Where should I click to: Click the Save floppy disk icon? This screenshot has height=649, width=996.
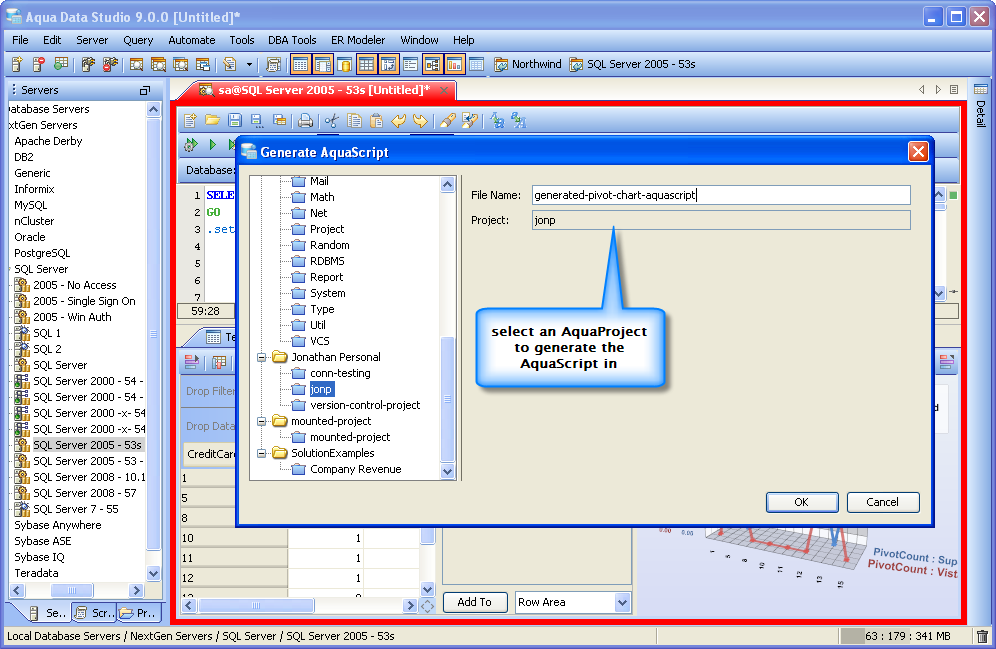[x=235, y=120]
